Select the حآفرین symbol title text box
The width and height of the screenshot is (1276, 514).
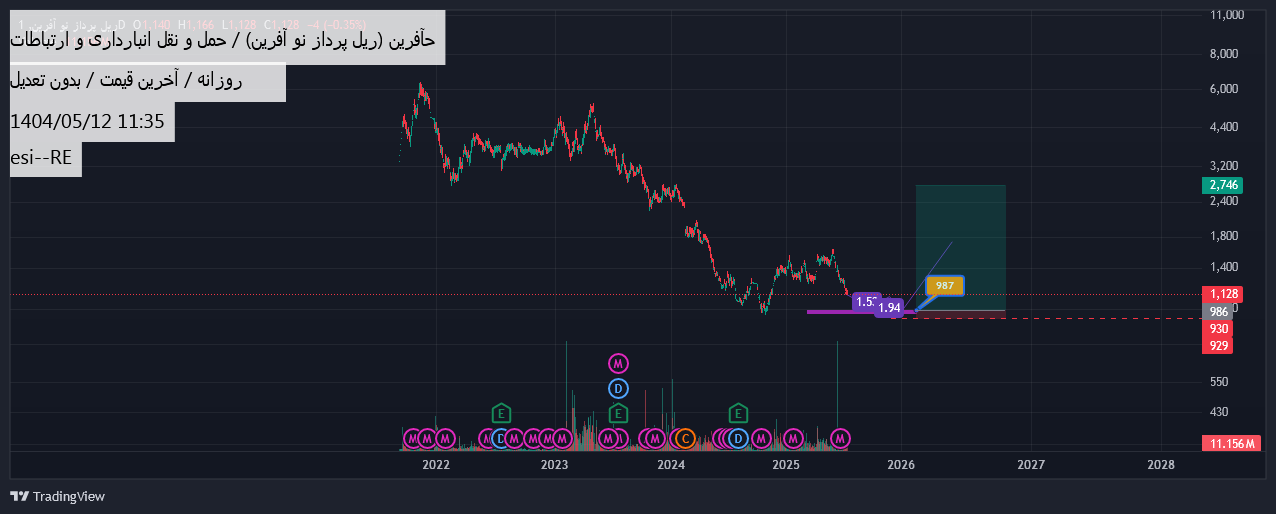click(227, 40)
